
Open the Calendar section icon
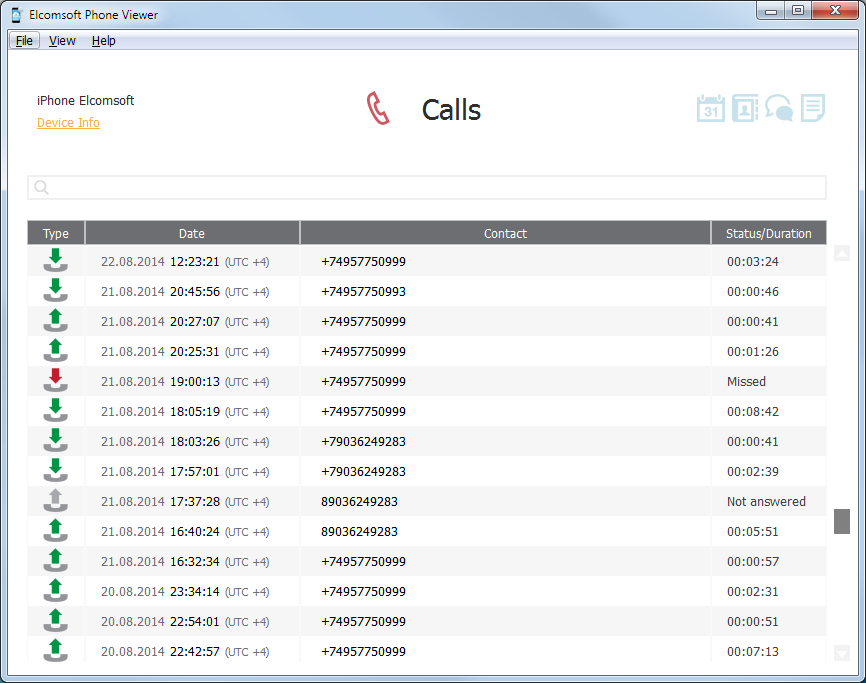[x=710, y=108]
